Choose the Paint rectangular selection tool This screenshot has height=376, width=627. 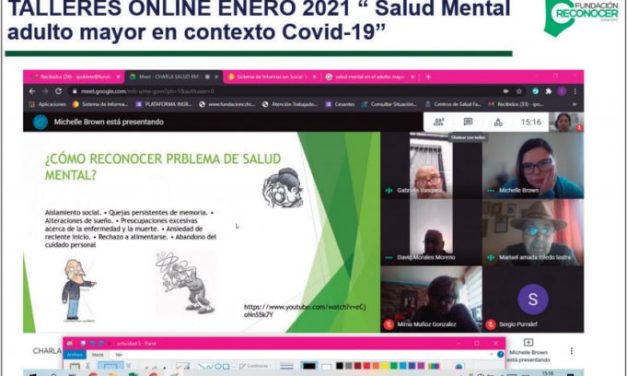point(110,366)
